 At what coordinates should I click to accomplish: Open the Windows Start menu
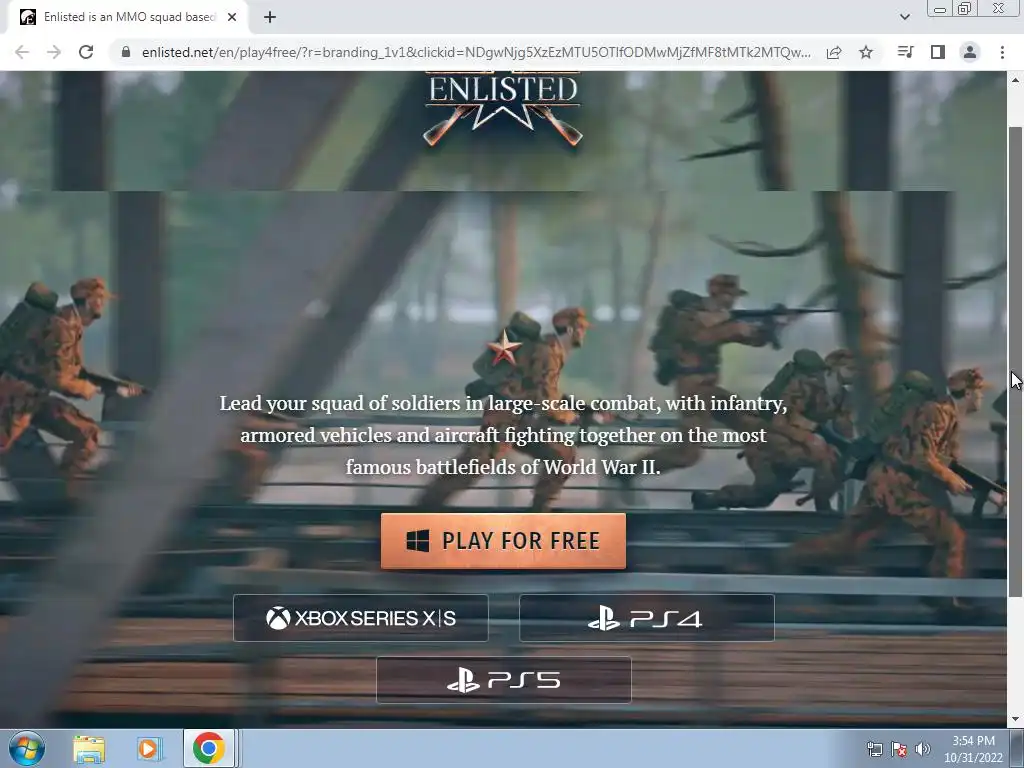coord(27,748)
